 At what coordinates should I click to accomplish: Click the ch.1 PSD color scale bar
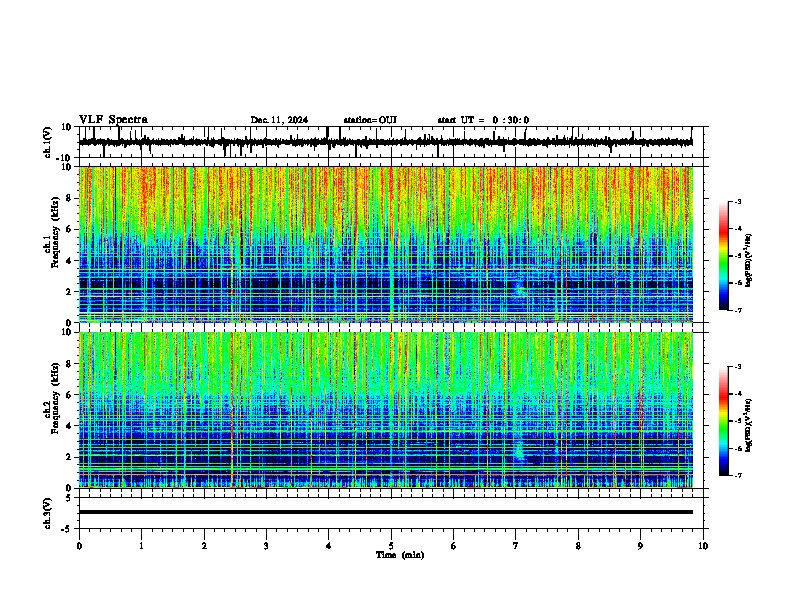tap(724, 256)
